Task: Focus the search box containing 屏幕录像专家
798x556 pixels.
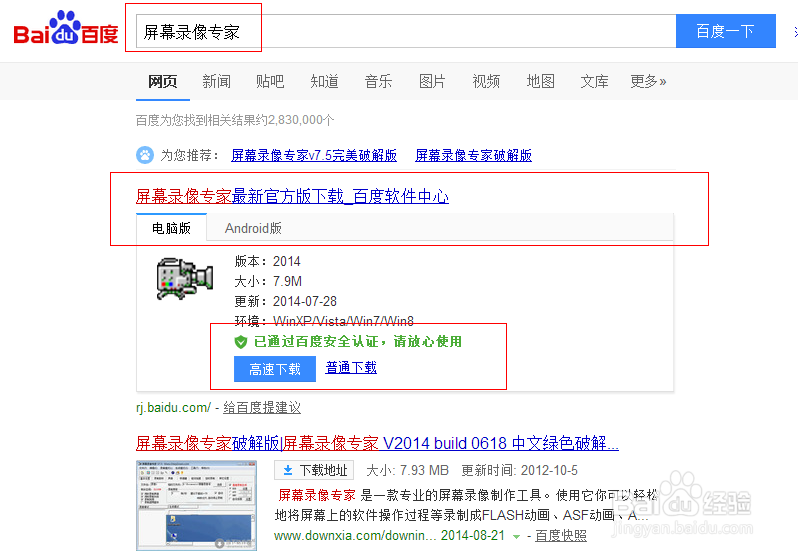Action: tap(406, 32)
